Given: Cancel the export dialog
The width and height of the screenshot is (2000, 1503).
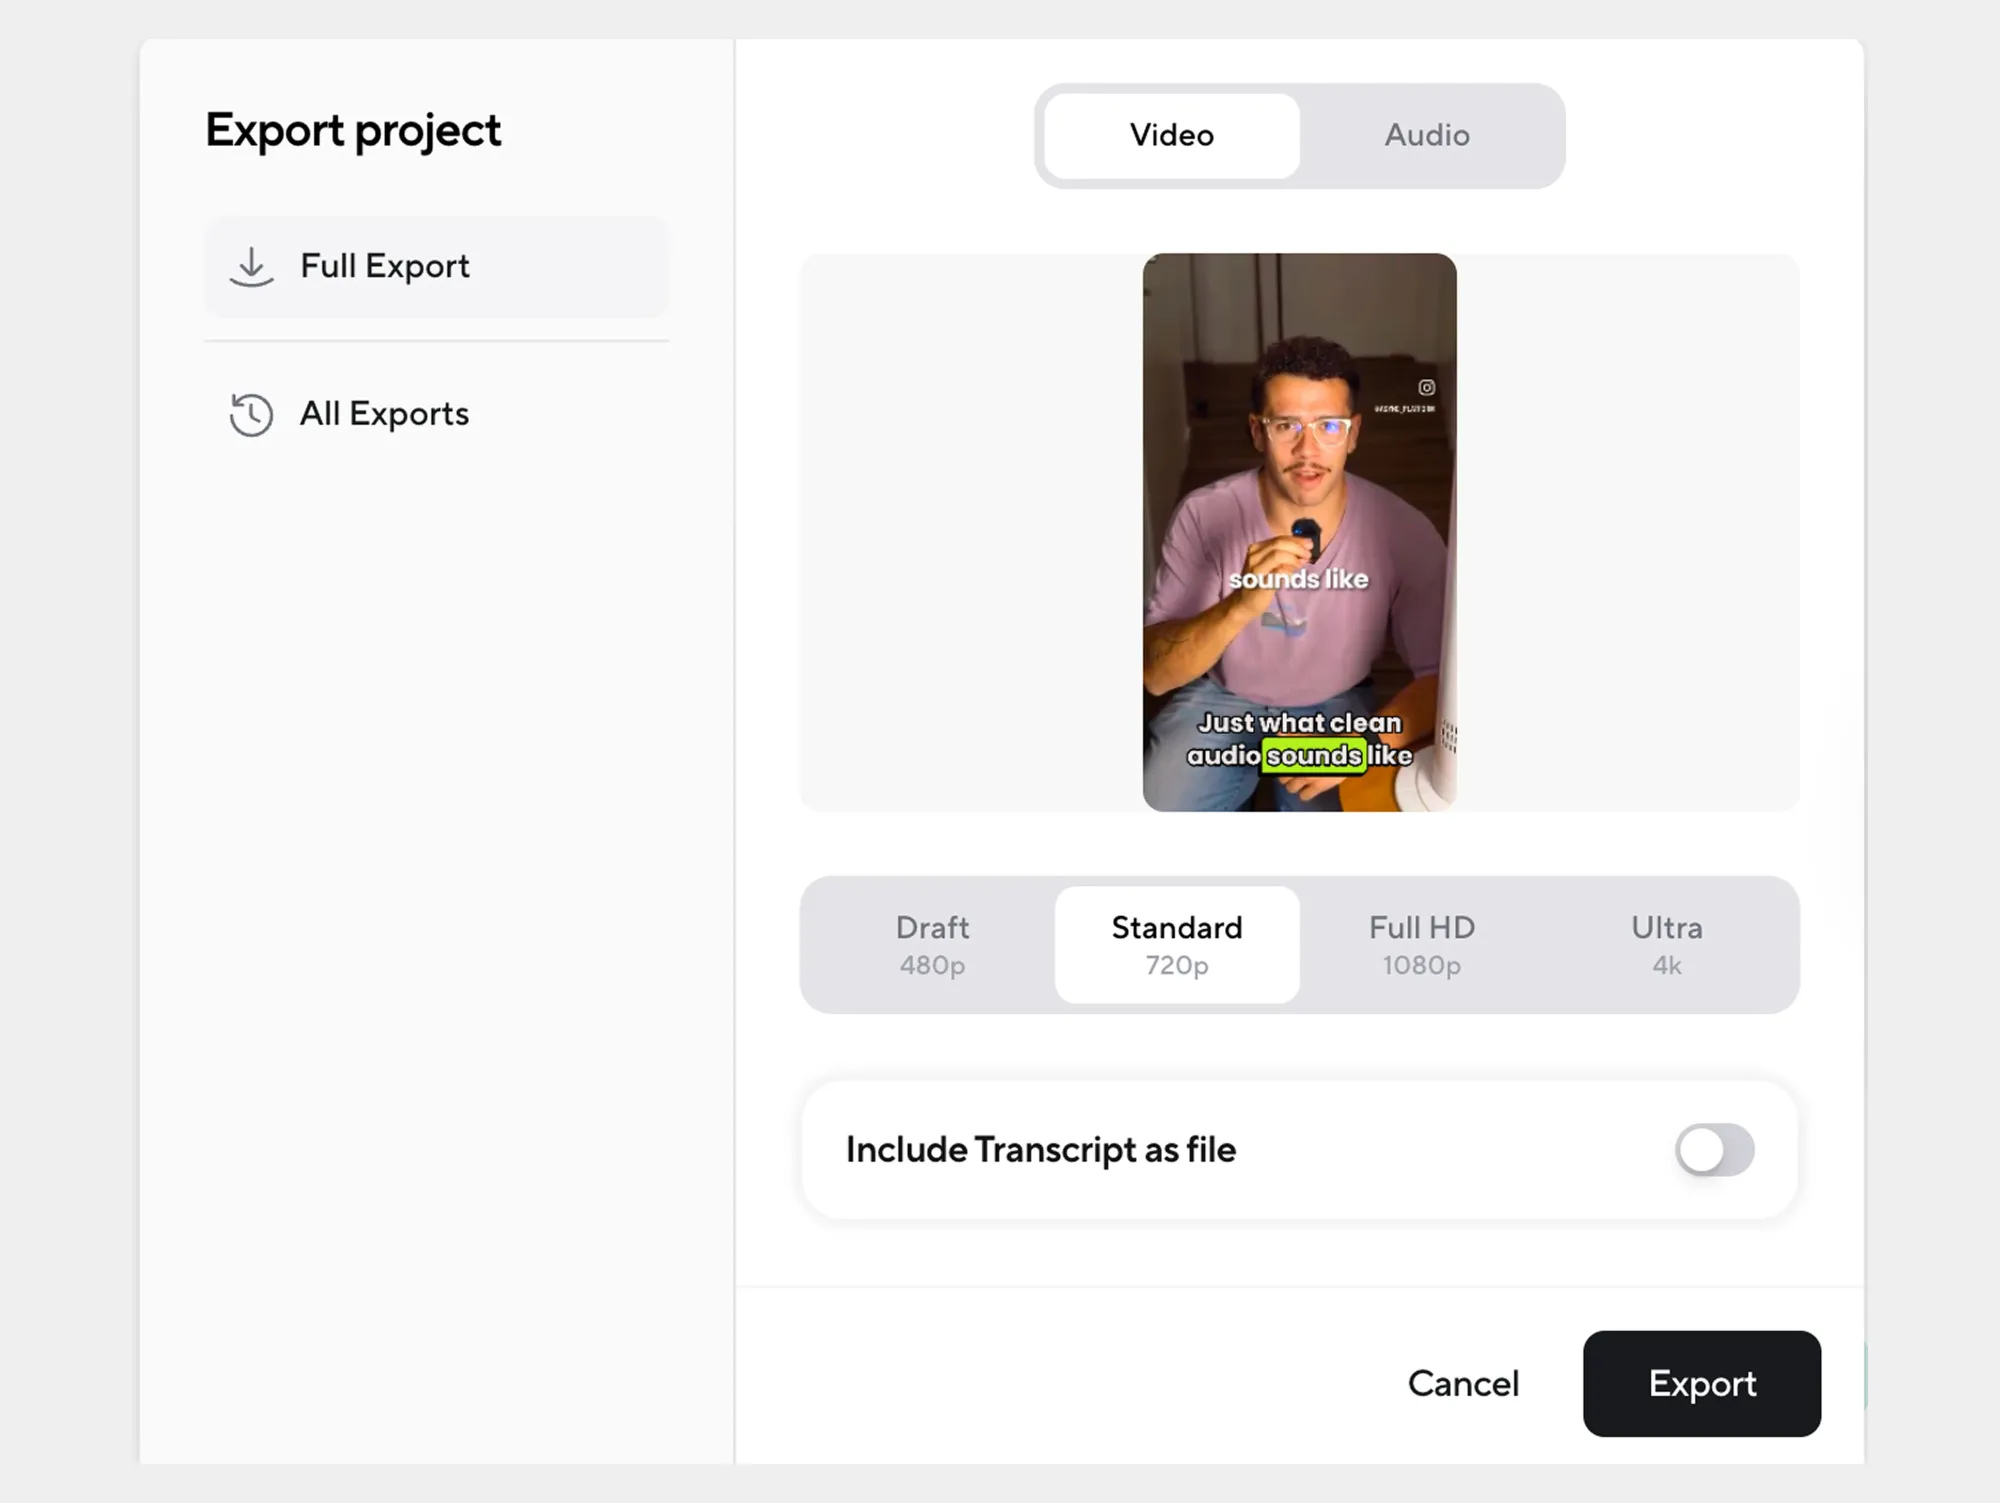Looking at the screenshot, I should click(x=1463, y=1384).
